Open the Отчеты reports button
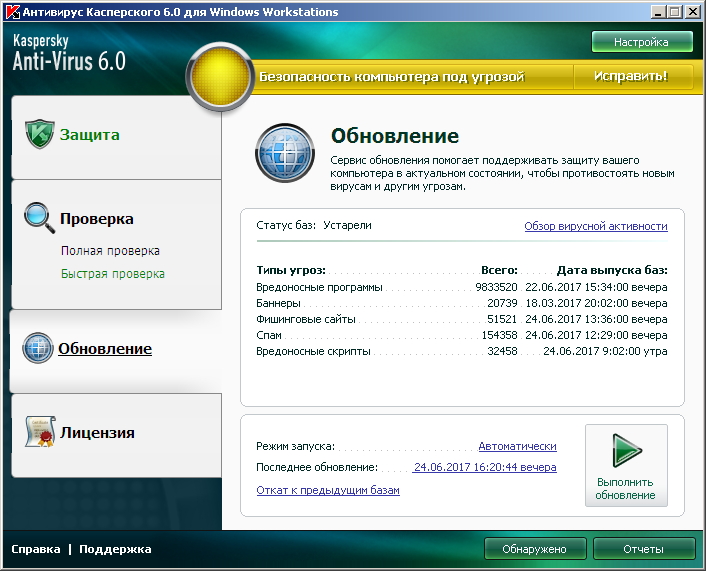This screenshot has width=706, height=571. (643, 549)
